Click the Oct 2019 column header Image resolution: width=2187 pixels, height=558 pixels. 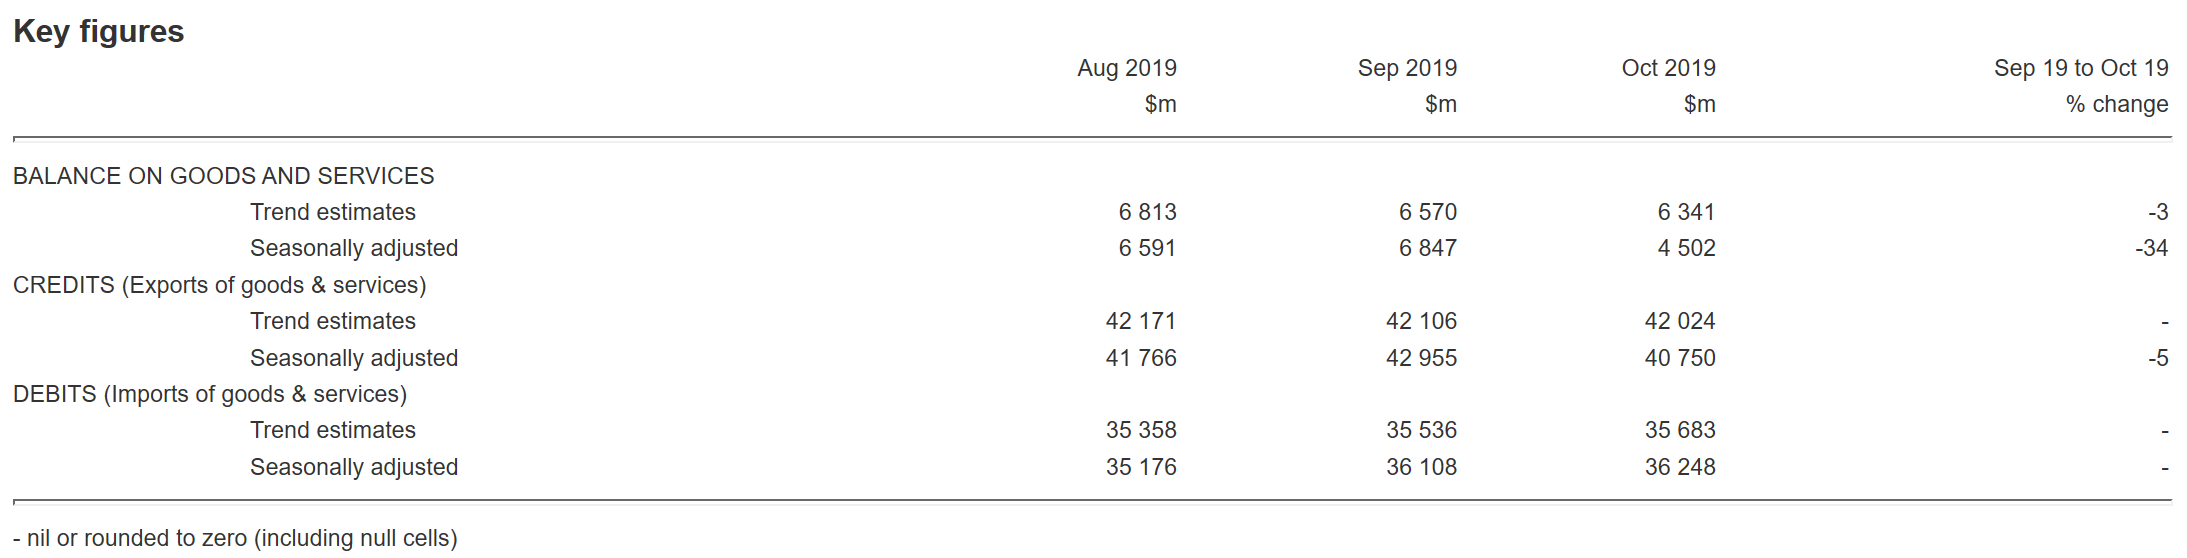click(1668, 68)
